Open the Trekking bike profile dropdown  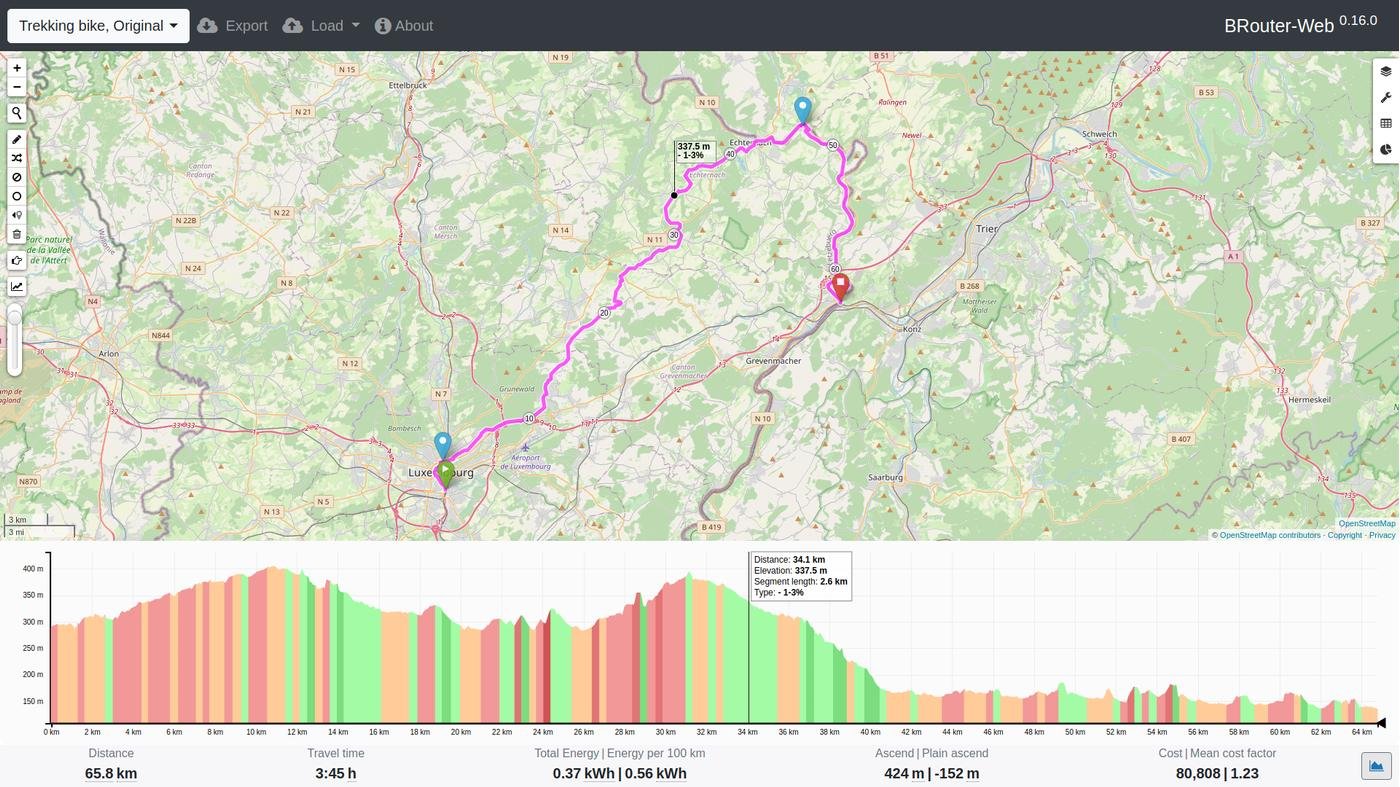click(x=96, y=25)
